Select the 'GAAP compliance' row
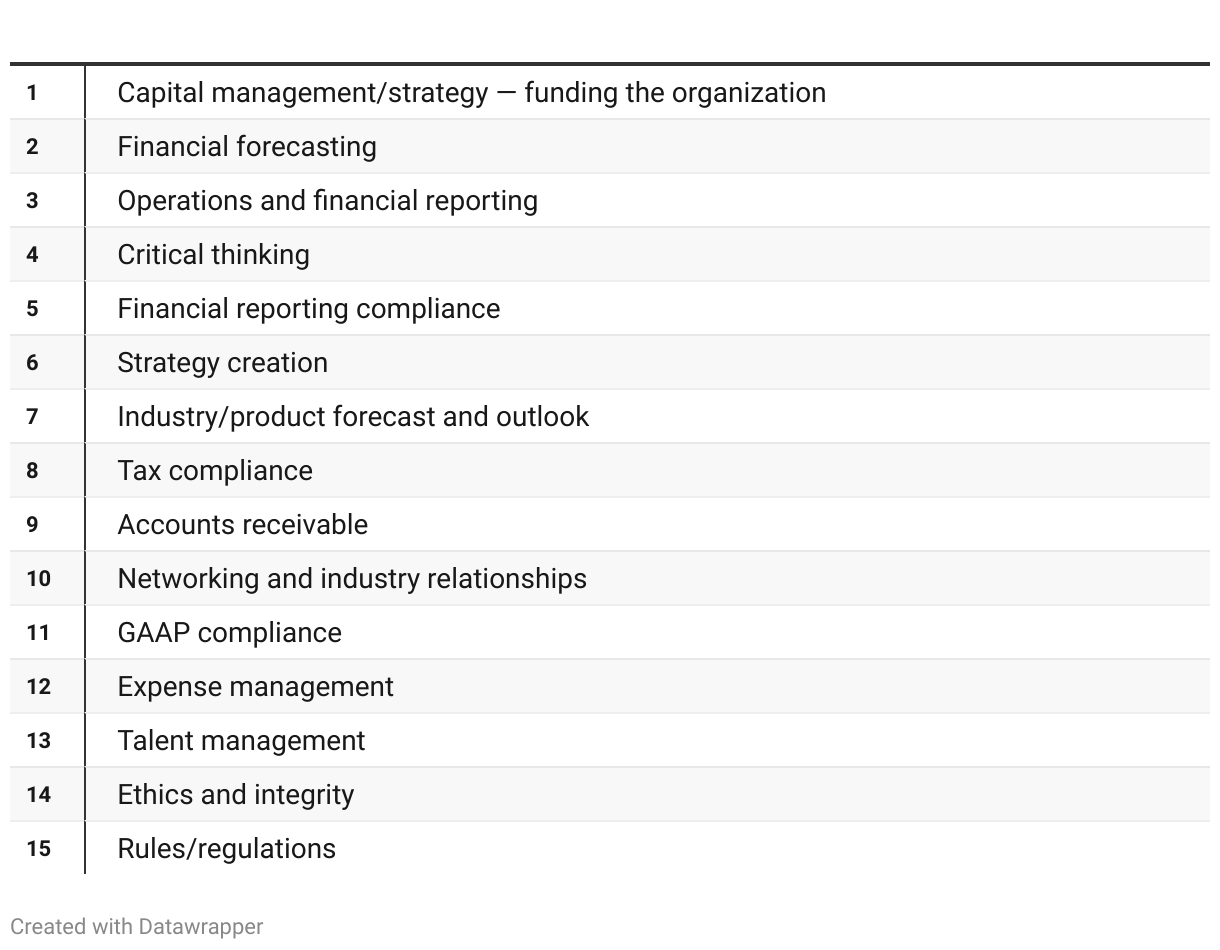Image resolution: width=1220 pixels, height=950 pixels. [610, 632]
